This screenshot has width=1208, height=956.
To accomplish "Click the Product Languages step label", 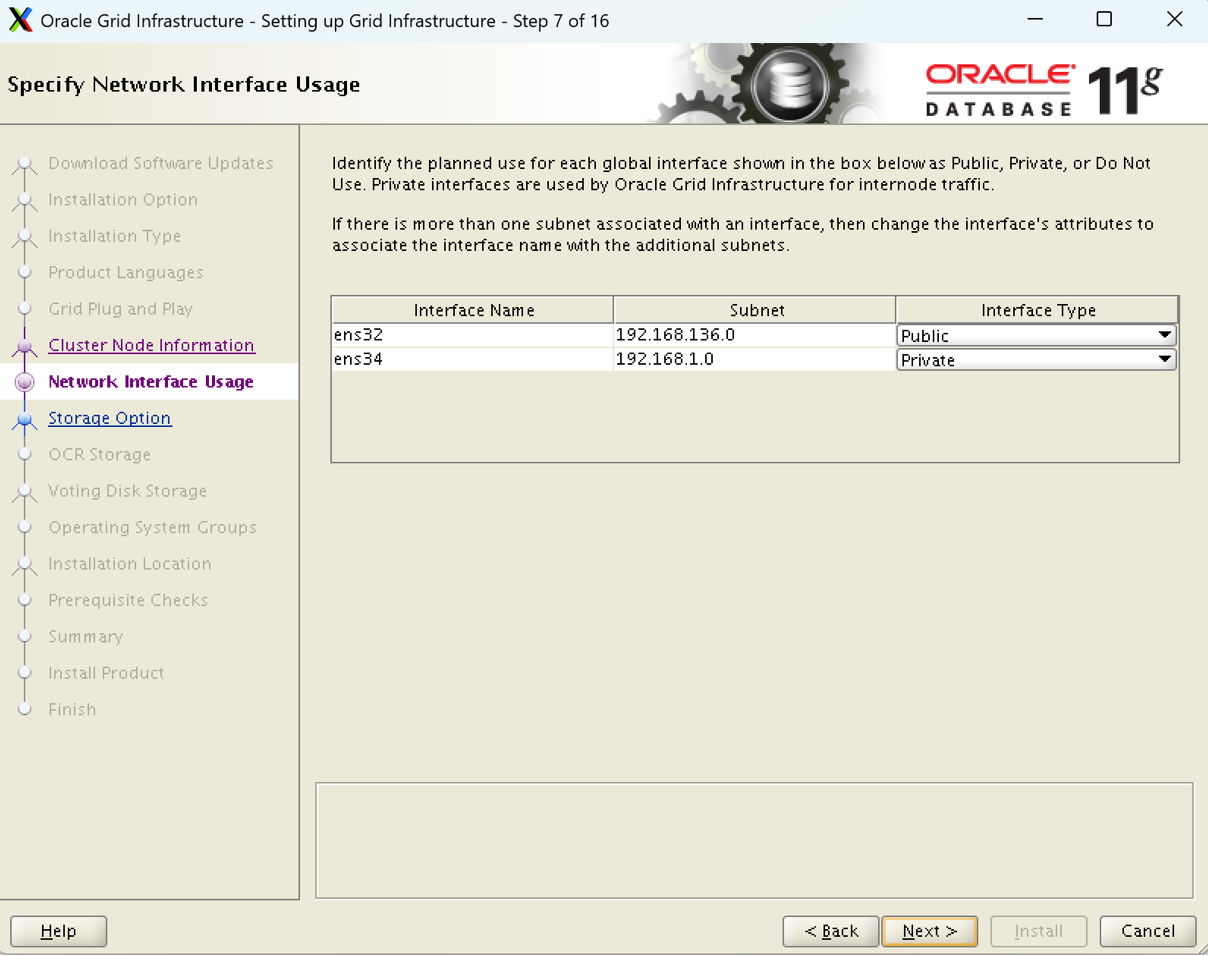I will [126, 272].
